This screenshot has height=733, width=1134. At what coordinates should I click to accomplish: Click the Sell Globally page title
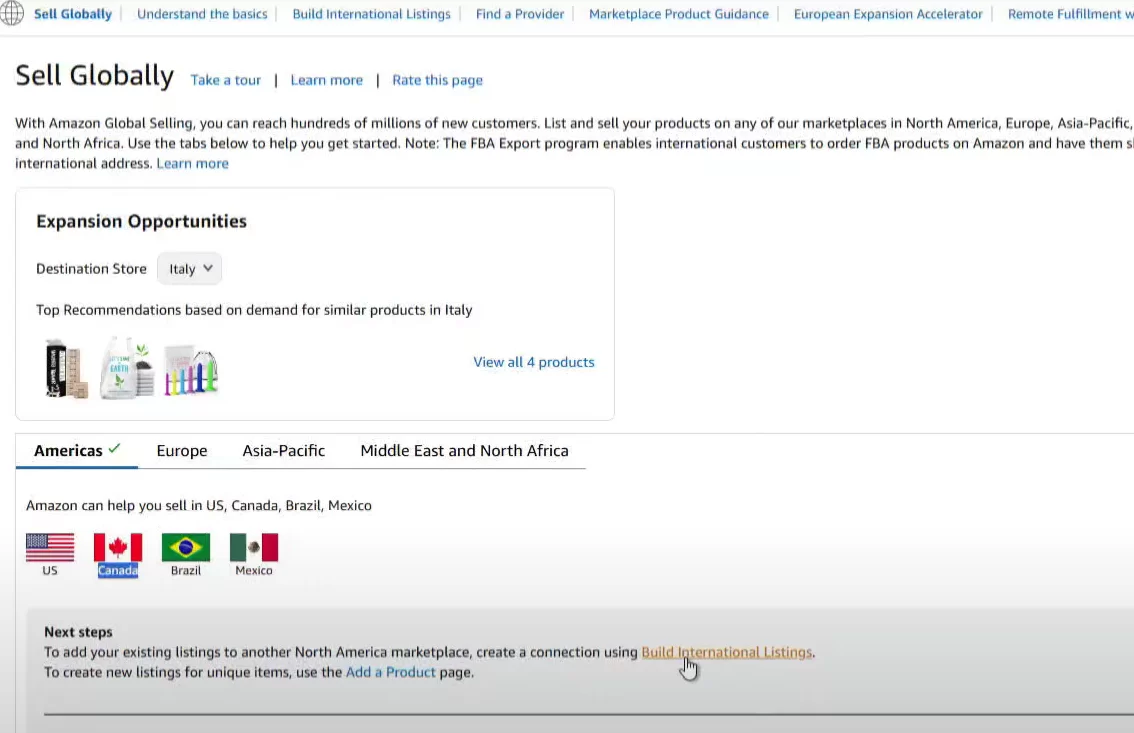(95, 76)
